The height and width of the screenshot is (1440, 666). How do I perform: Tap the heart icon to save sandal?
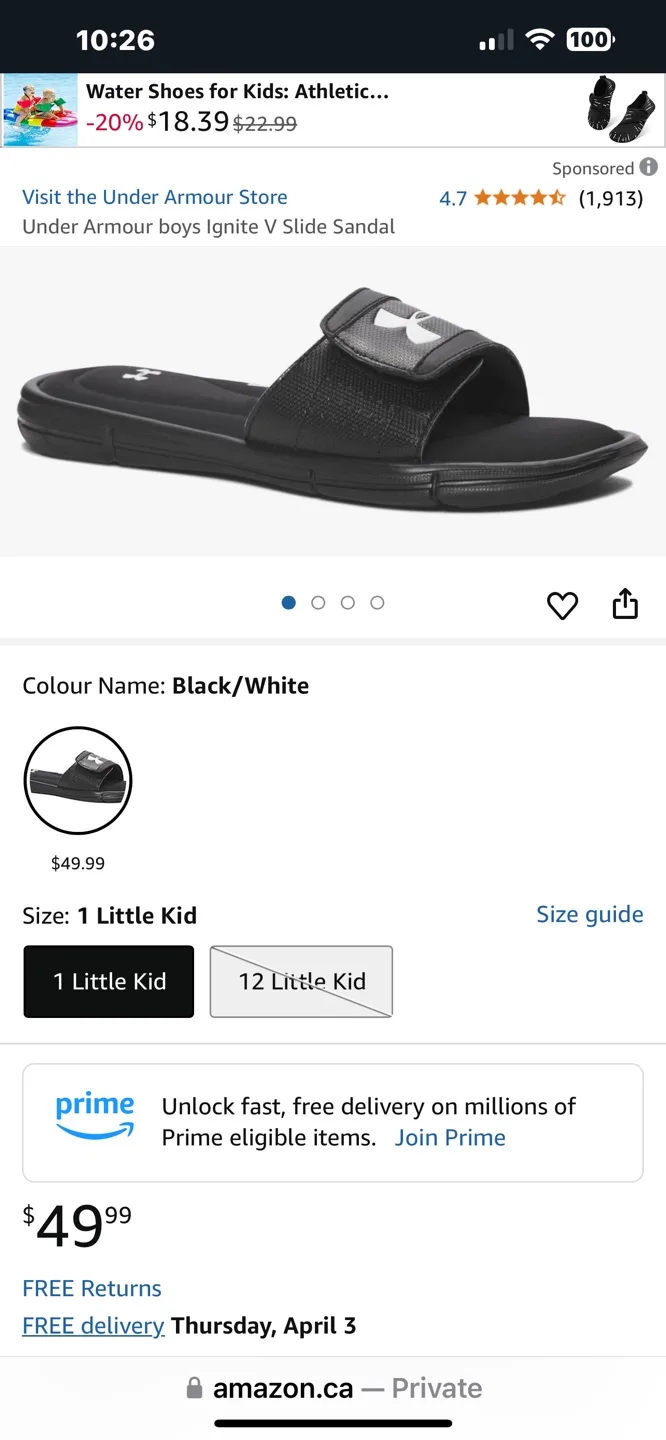562,605
